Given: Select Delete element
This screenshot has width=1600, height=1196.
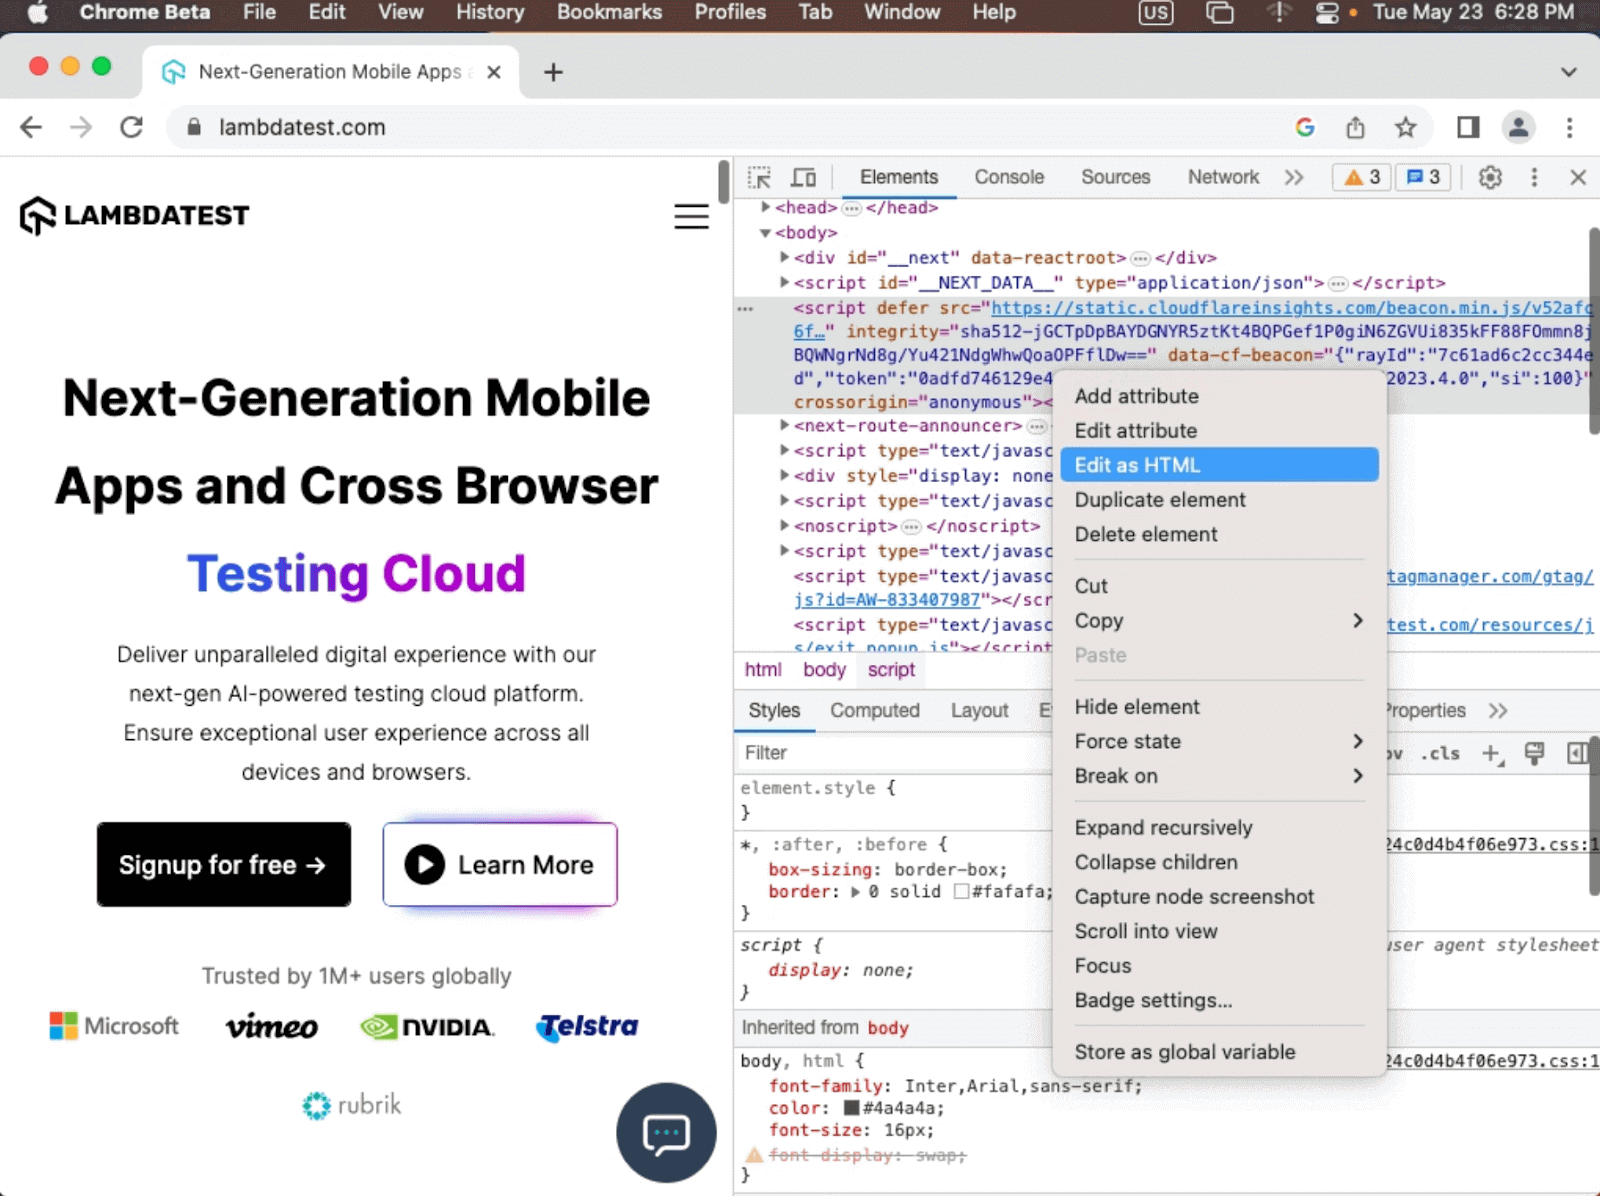Looking at the screenshot, I should [x=1219, y=535].
